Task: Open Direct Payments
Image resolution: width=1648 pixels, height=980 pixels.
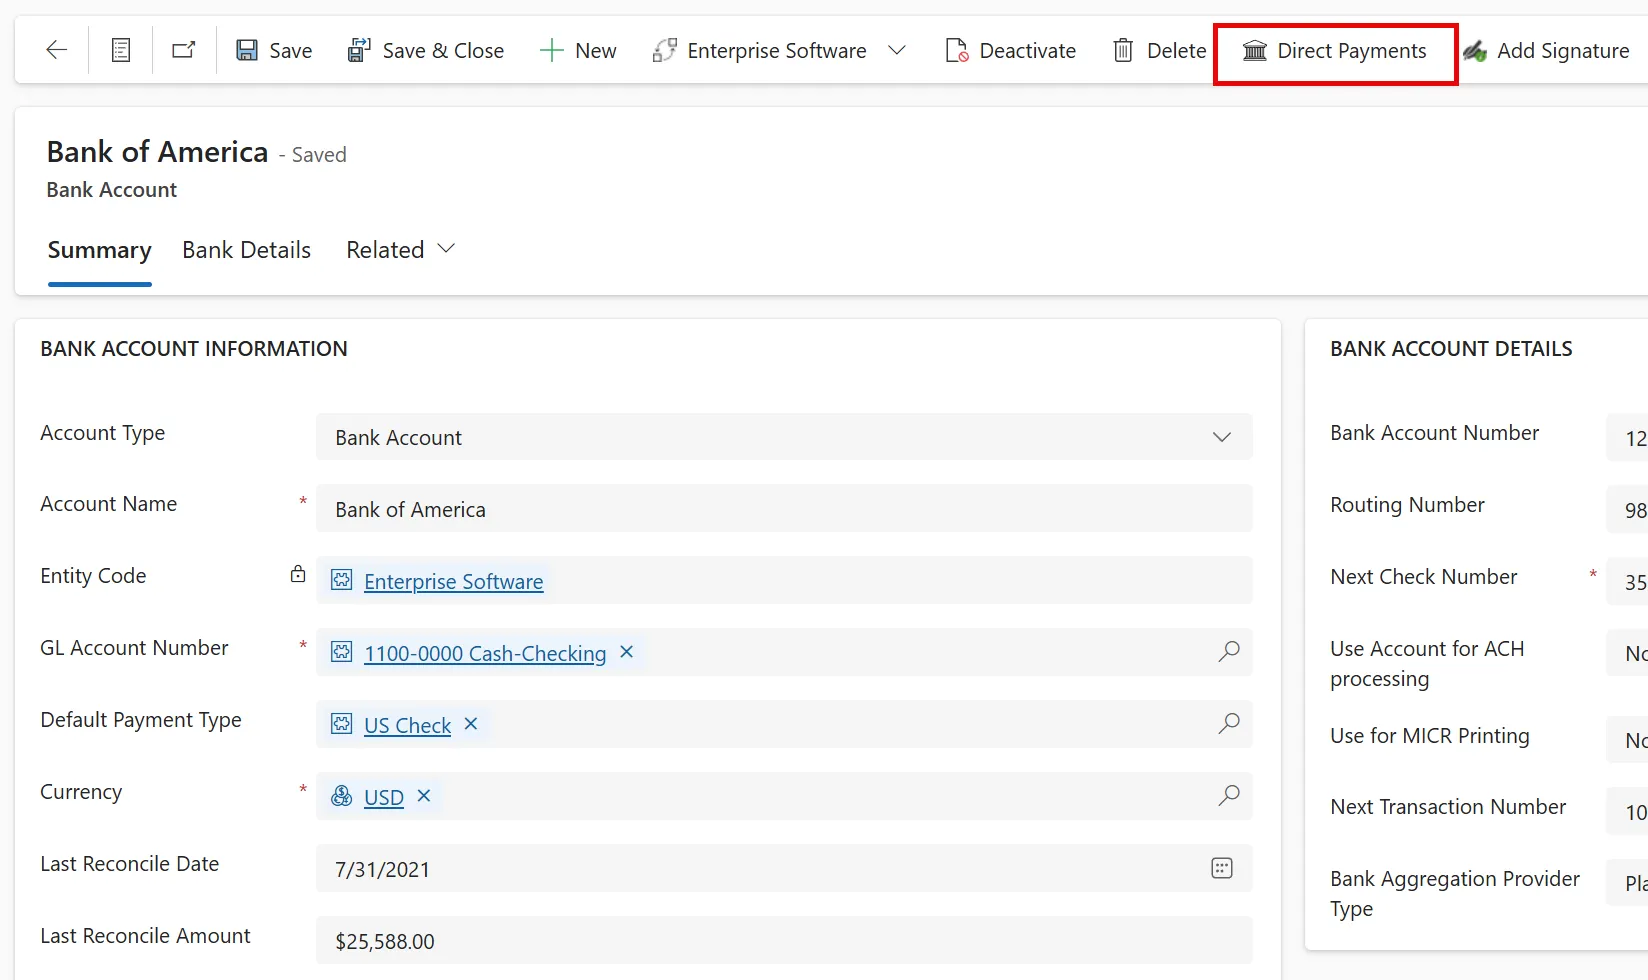Action: [x=1335, y=50]
